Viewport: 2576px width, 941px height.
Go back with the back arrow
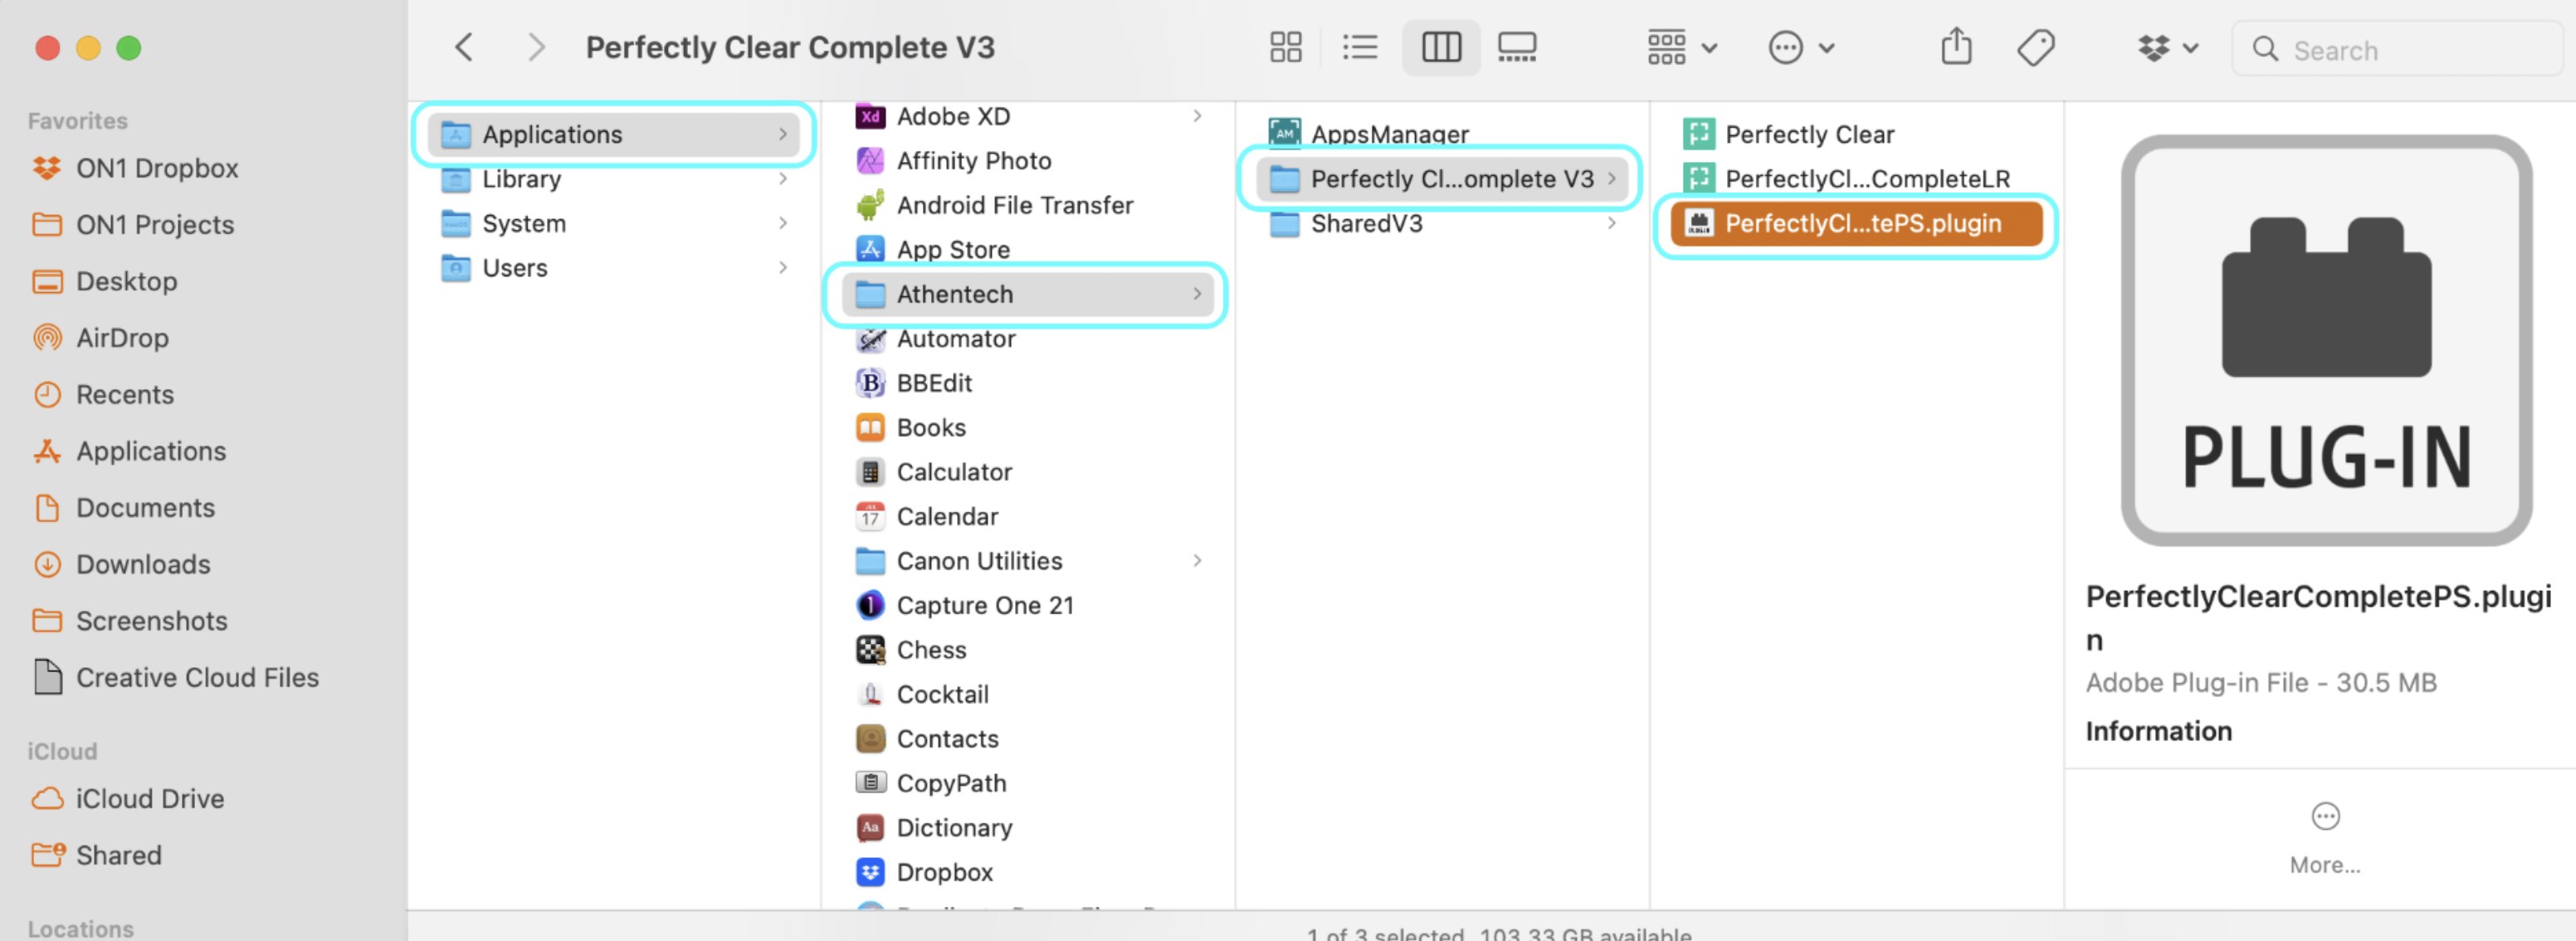(464, 47)
